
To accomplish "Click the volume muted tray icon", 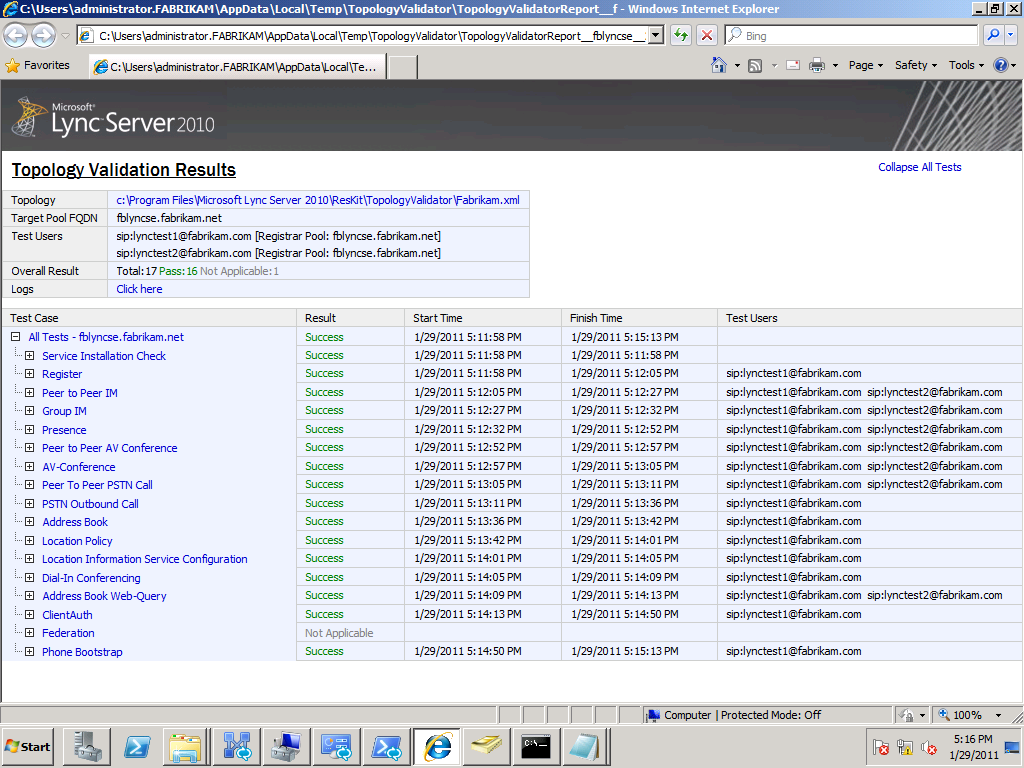I will [x=928, y=746].
